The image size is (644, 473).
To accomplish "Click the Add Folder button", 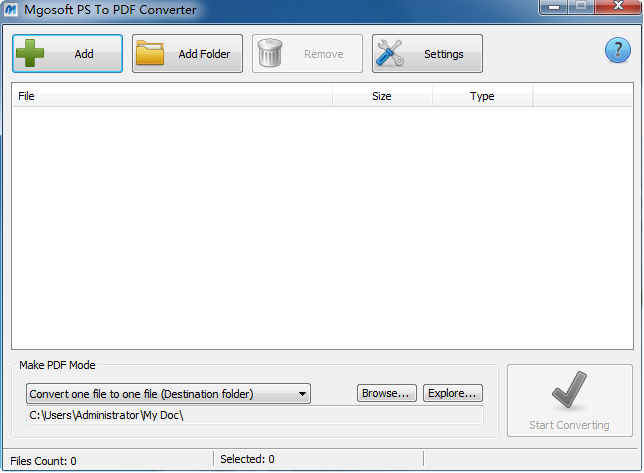I will tap(187, 54).
